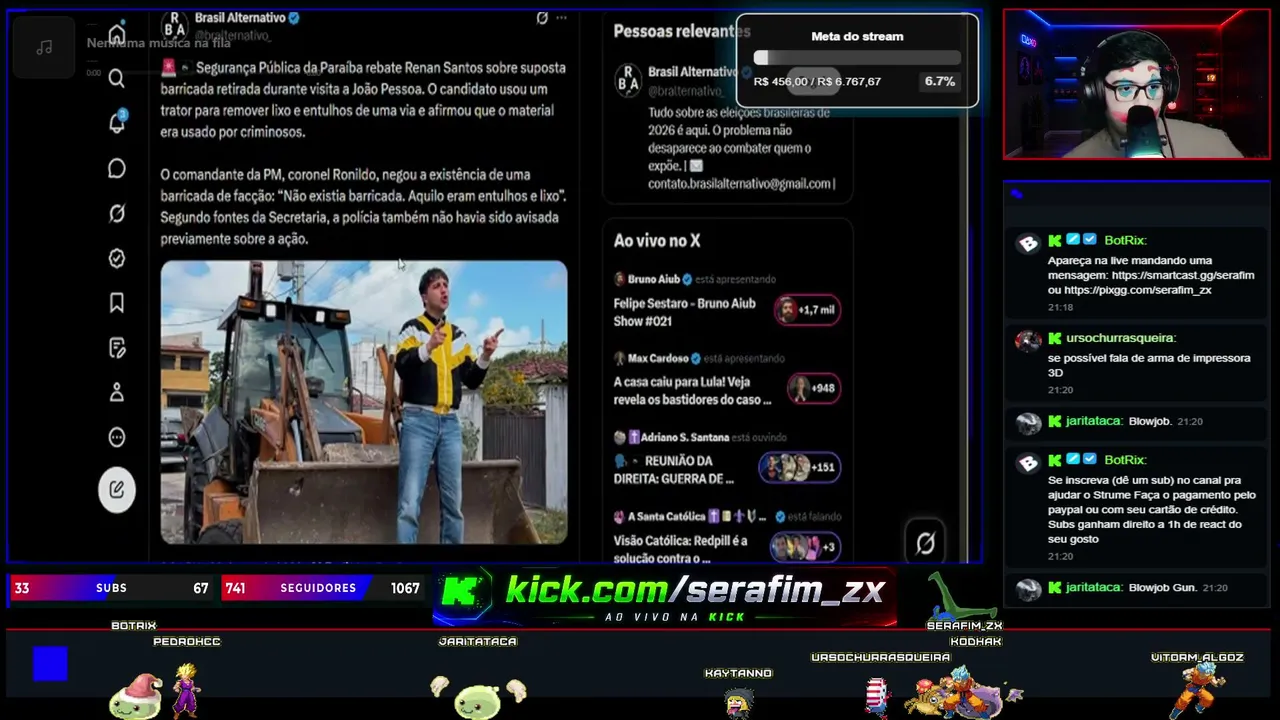Click the Meta do stream progress bar
Image resolution: width=1280 pixels, height=720 pixels.
pos(857,58)
